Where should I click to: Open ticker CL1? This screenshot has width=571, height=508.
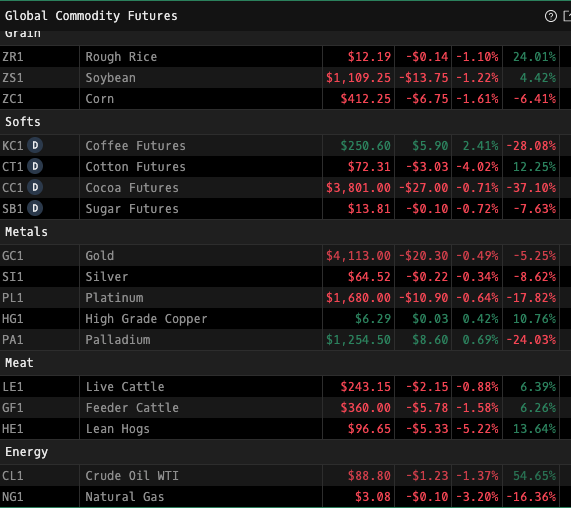[x=13, y=476]
